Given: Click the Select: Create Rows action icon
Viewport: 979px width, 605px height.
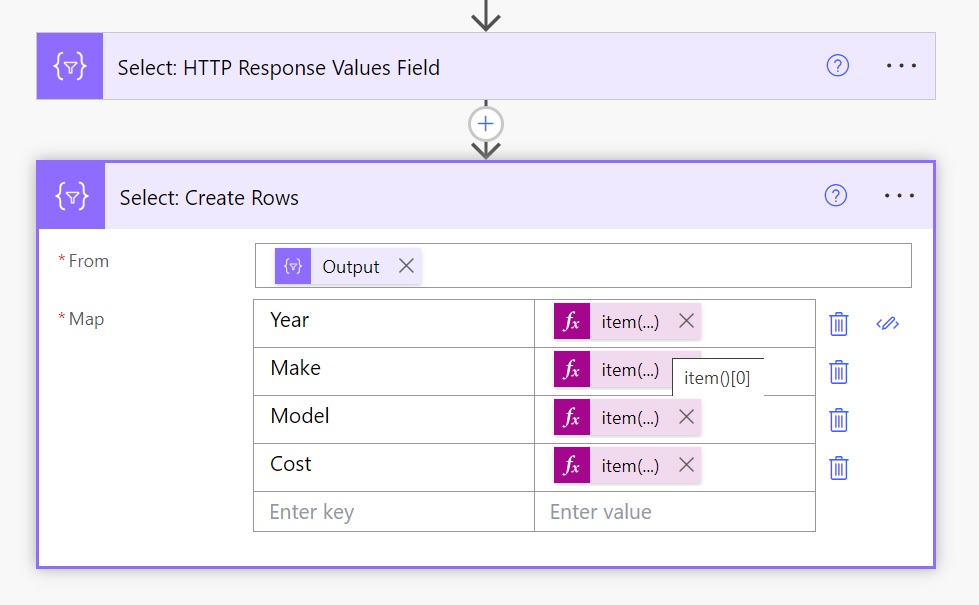Looking at the screenshot, I should coord(71,195).
